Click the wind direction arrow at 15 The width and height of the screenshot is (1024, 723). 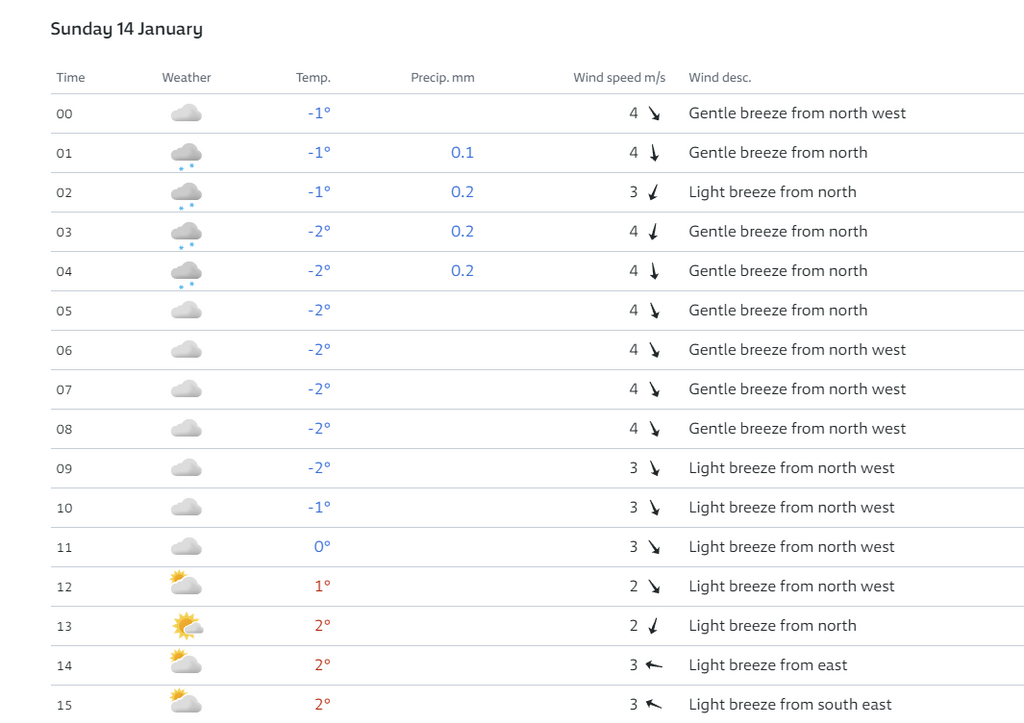point(654,704)
